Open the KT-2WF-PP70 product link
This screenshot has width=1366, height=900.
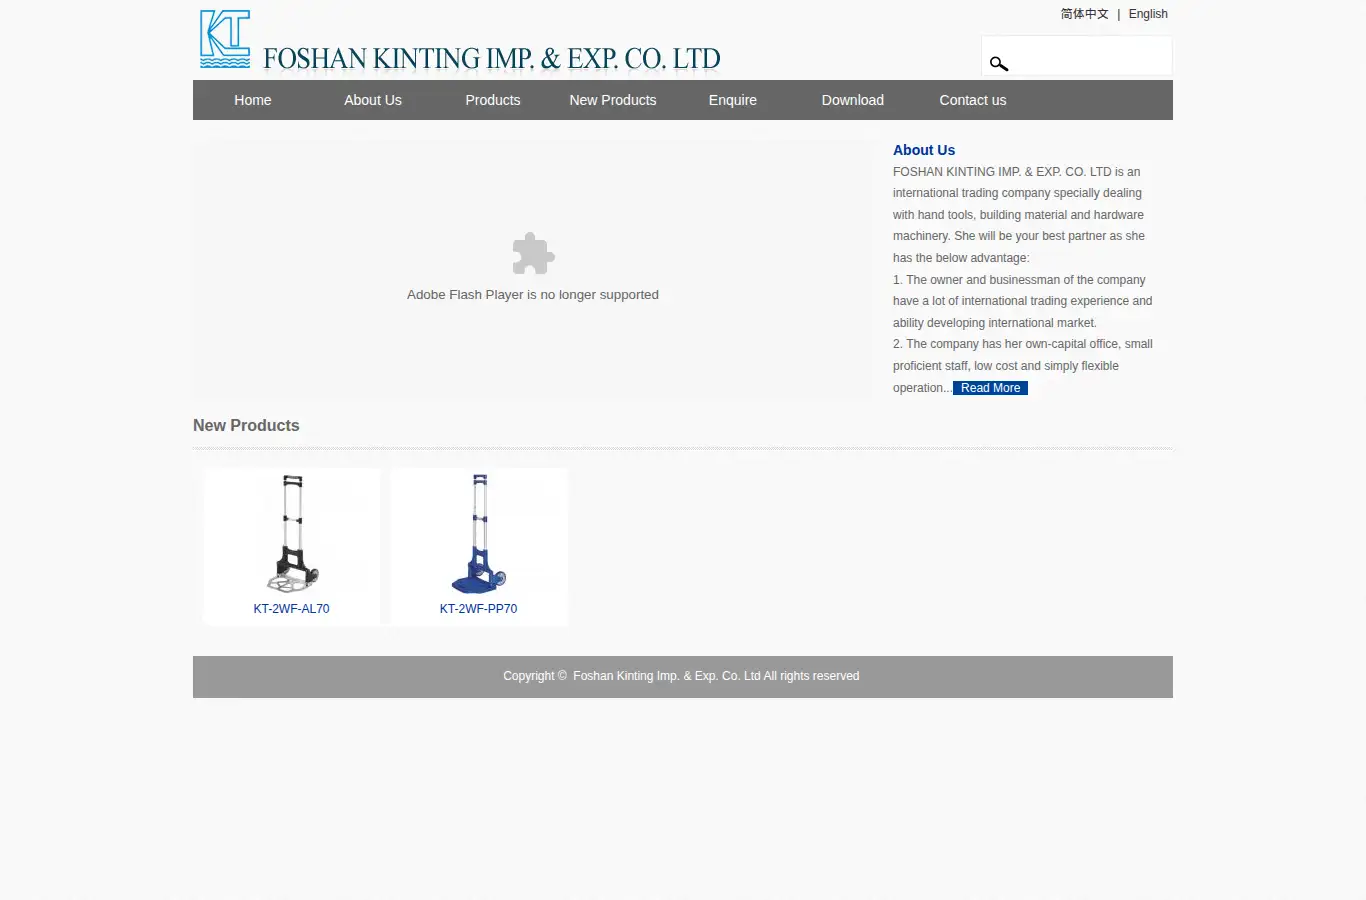point(478,609)
